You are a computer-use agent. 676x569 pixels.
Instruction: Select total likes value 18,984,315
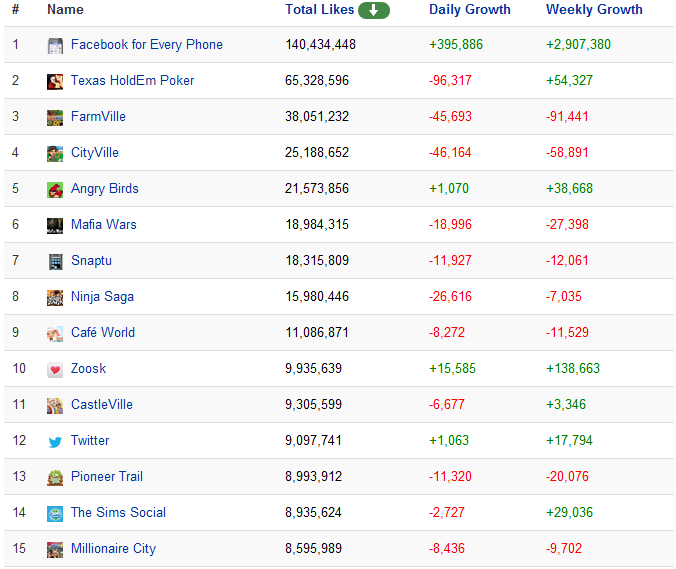pos(317,225)
